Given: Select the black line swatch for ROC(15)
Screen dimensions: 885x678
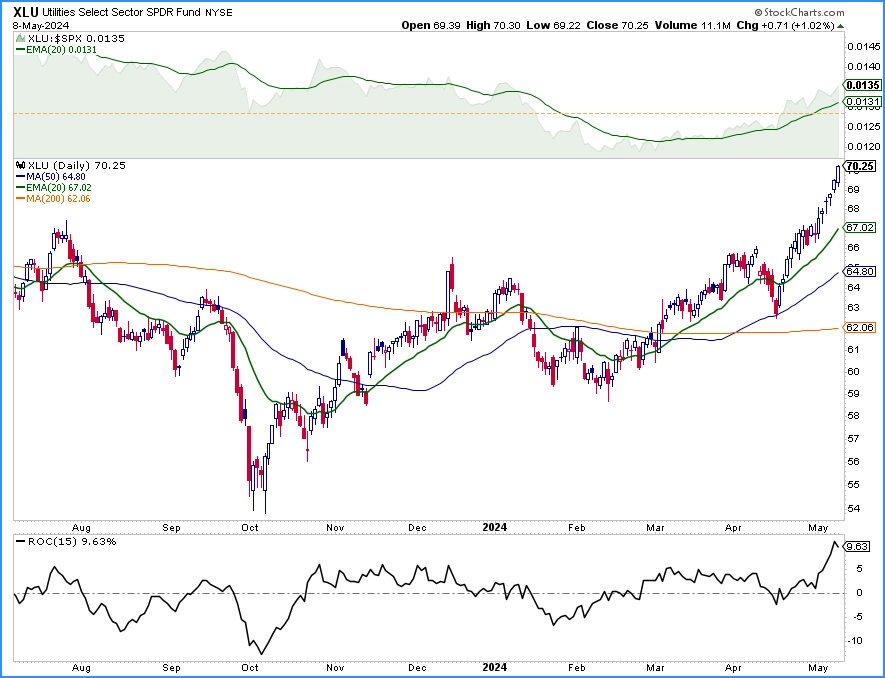Looking at the screenshot, I should pyautogui.click(x=20, y=542).
